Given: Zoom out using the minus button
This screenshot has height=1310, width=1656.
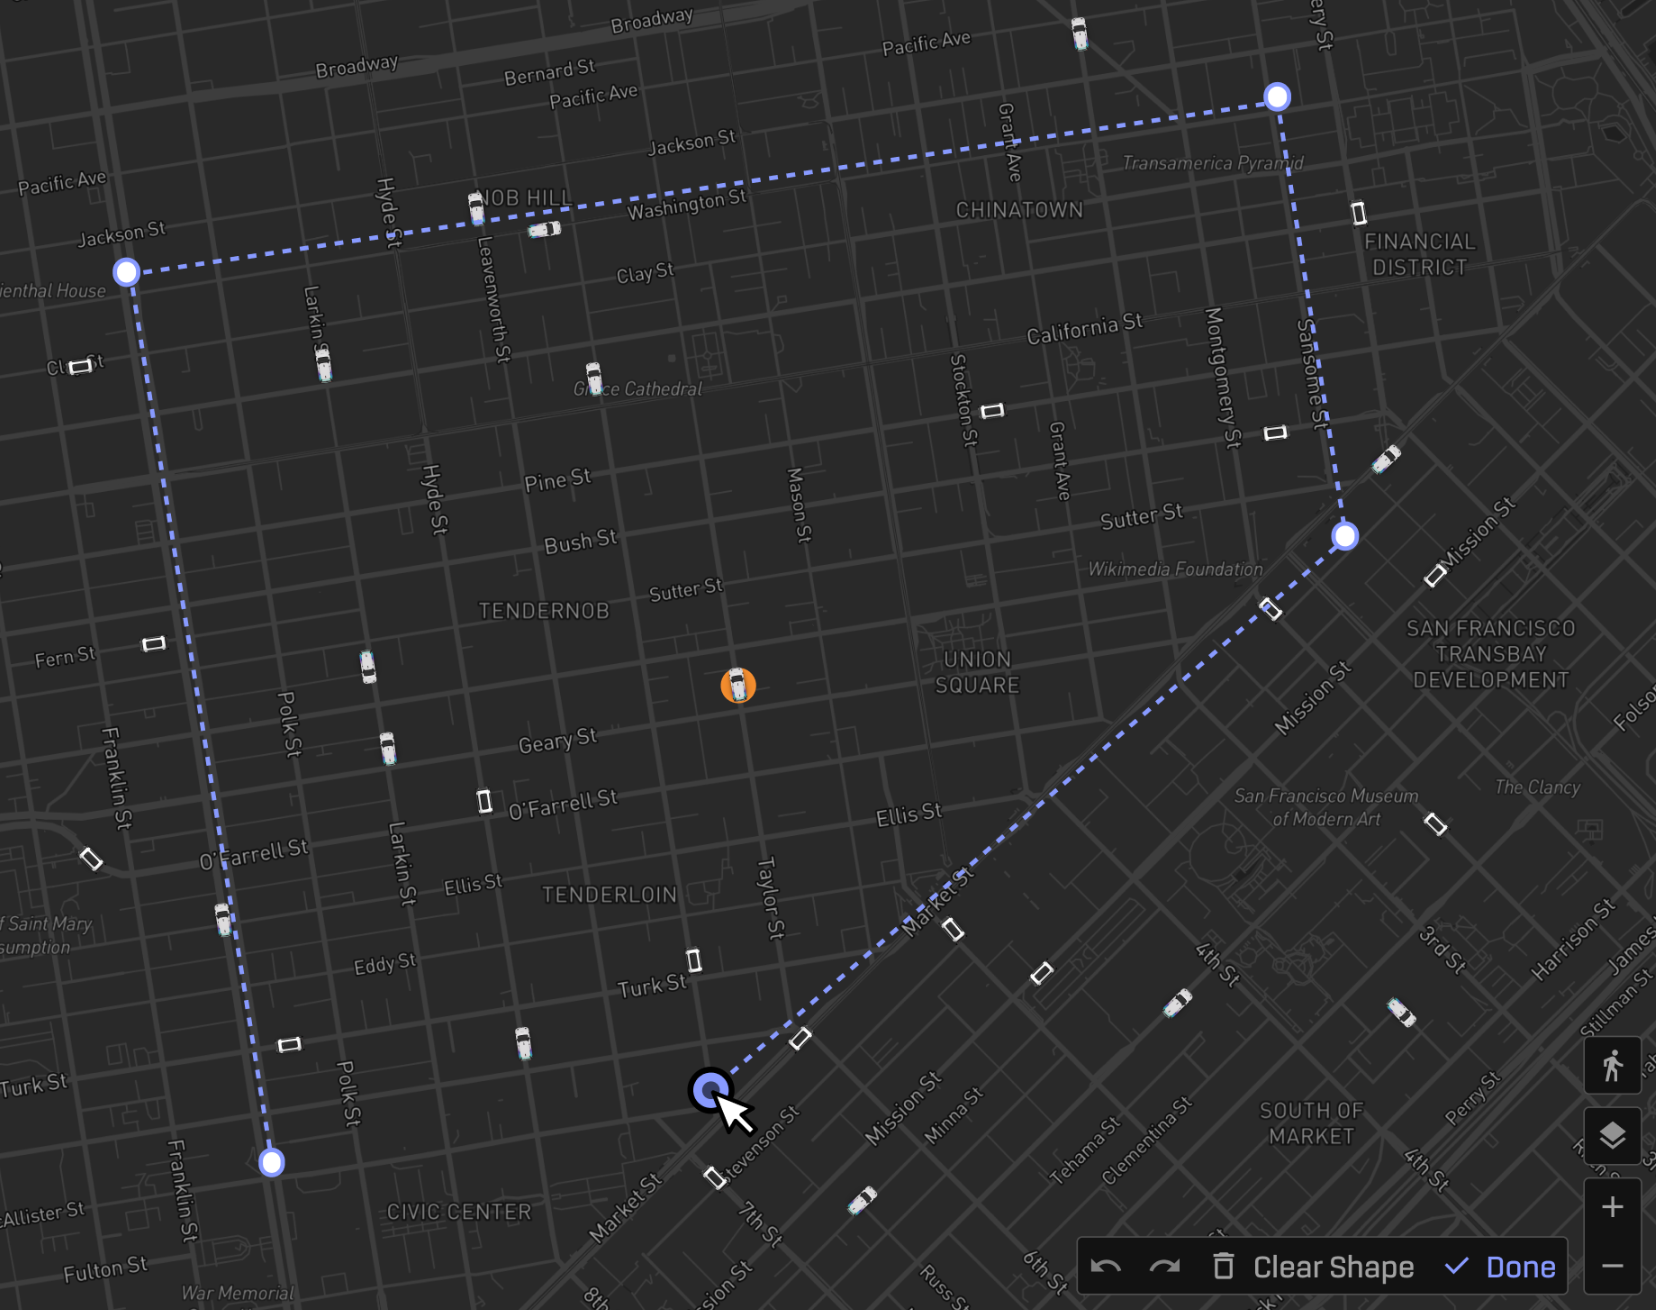Looking at the screenshot, I should [x=1614, y=1266].
